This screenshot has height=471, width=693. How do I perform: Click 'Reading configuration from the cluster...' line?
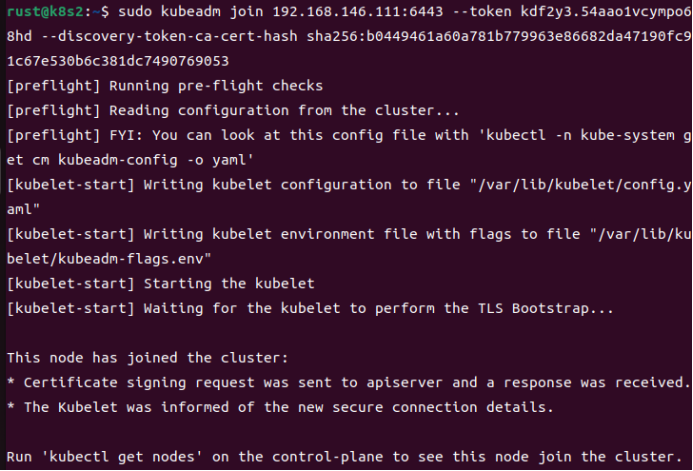coord(233,110)
